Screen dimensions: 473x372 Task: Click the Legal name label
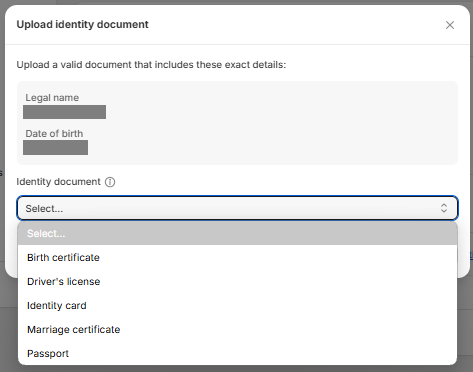(x=52, y=98)
